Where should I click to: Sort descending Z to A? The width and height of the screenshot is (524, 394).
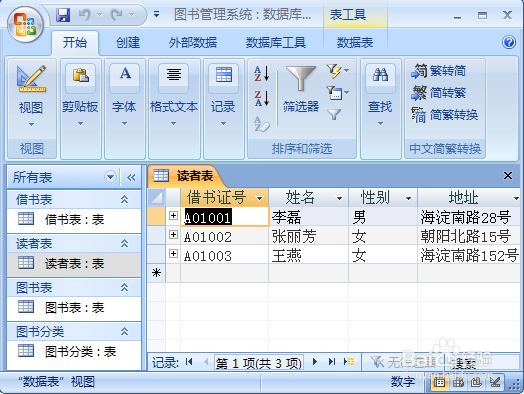pos(262,98)
